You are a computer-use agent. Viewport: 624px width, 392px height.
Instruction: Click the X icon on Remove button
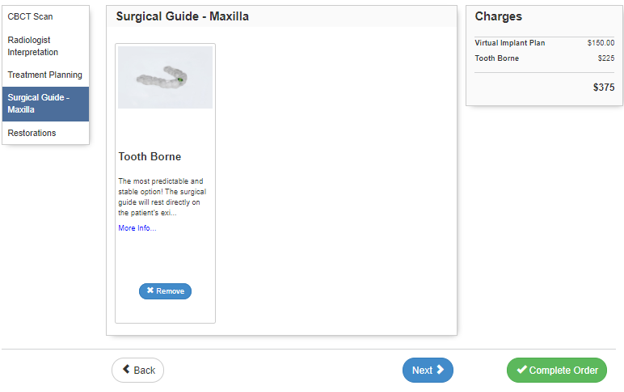click(x=150, y=291)
